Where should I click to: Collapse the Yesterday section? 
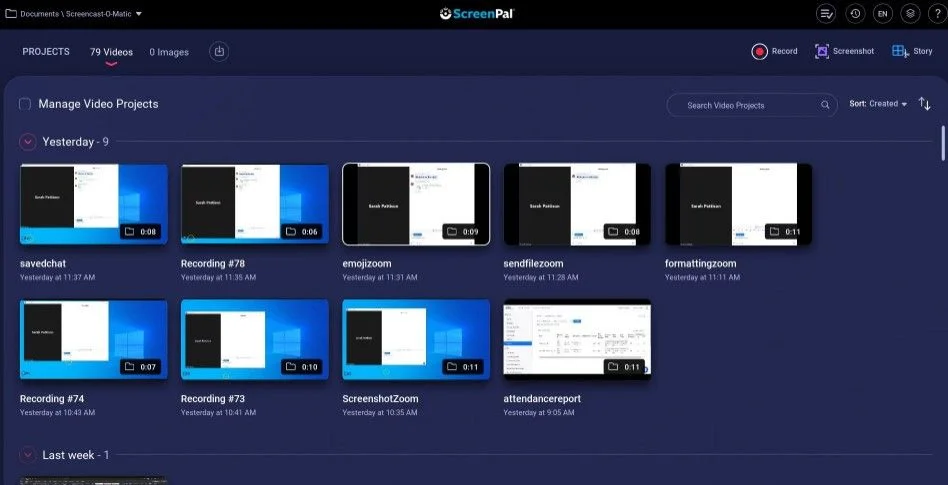coord(27,142)
